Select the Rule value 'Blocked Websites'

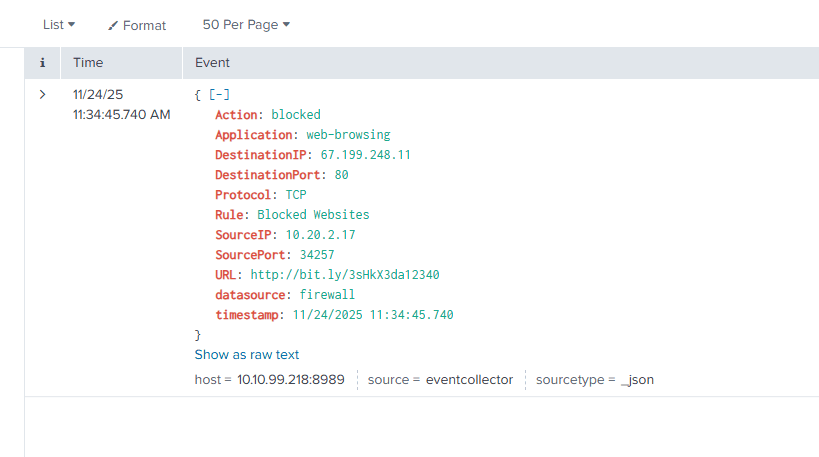point(313,215)
